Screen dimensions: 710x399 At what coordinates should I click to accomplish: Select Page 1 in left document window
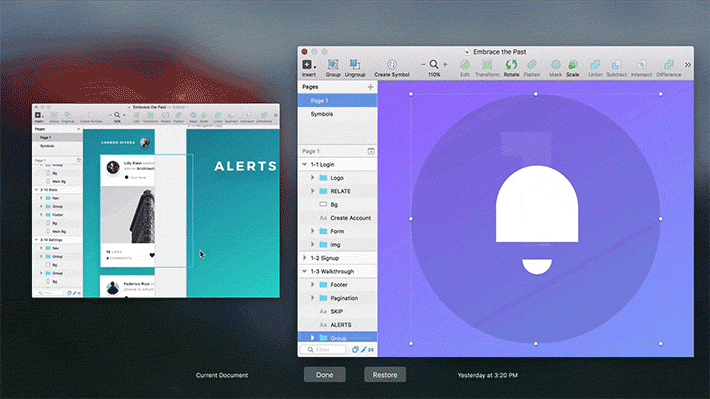(x=58, y=137)
